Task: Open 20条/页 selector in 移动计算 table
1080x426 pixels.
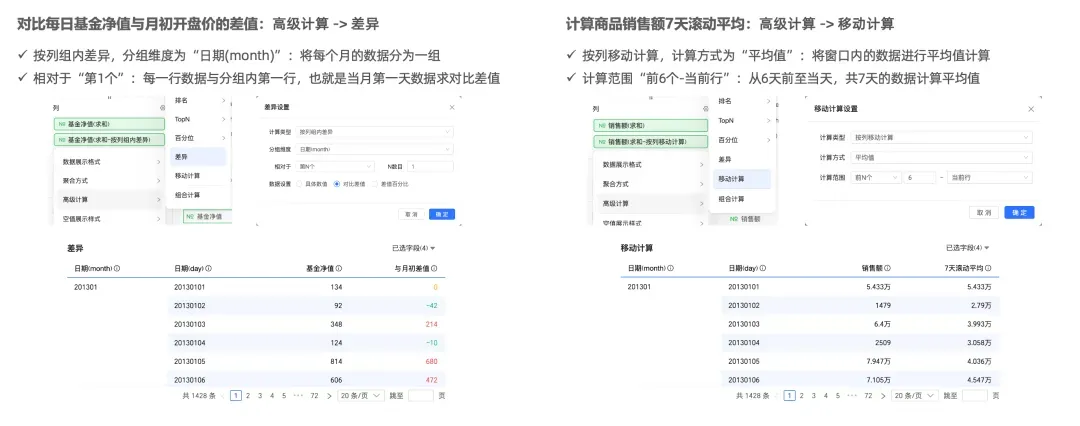Action: coord(915,396)
